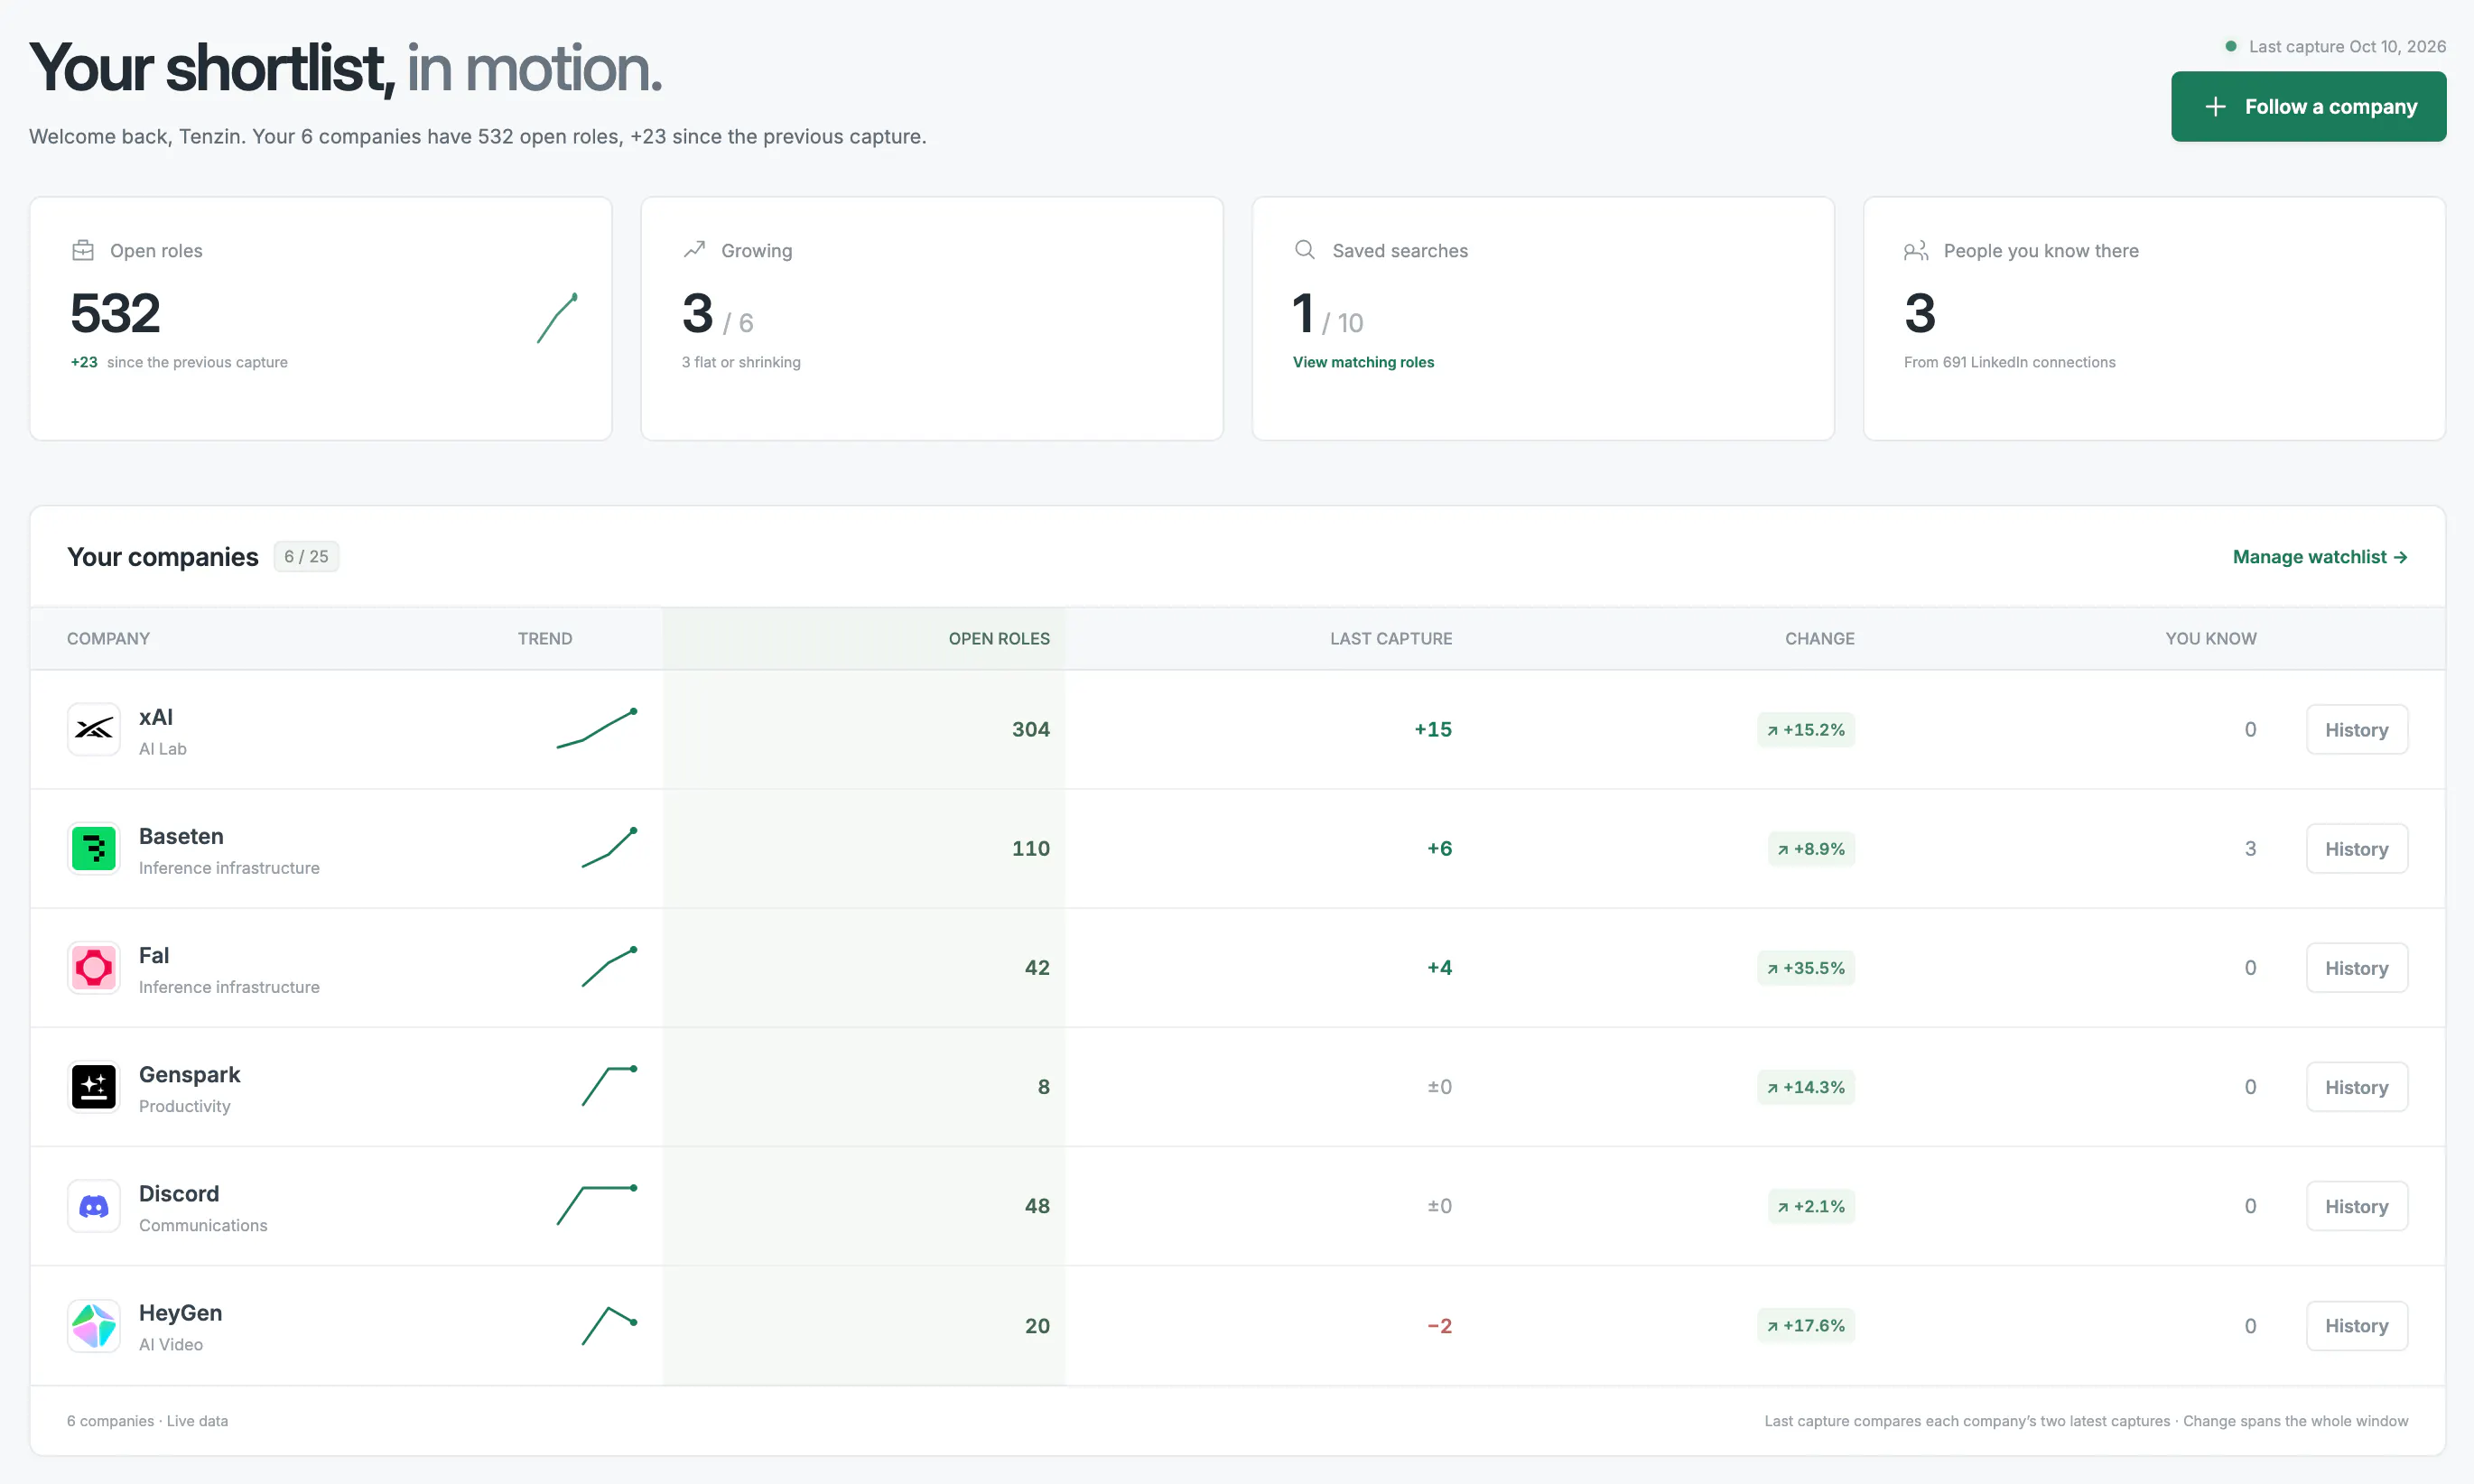Click the Last capture Oct 10, 2026 status
Image resolution: width=2474 pixels, height=1484 pixels.
(2335, 46)
